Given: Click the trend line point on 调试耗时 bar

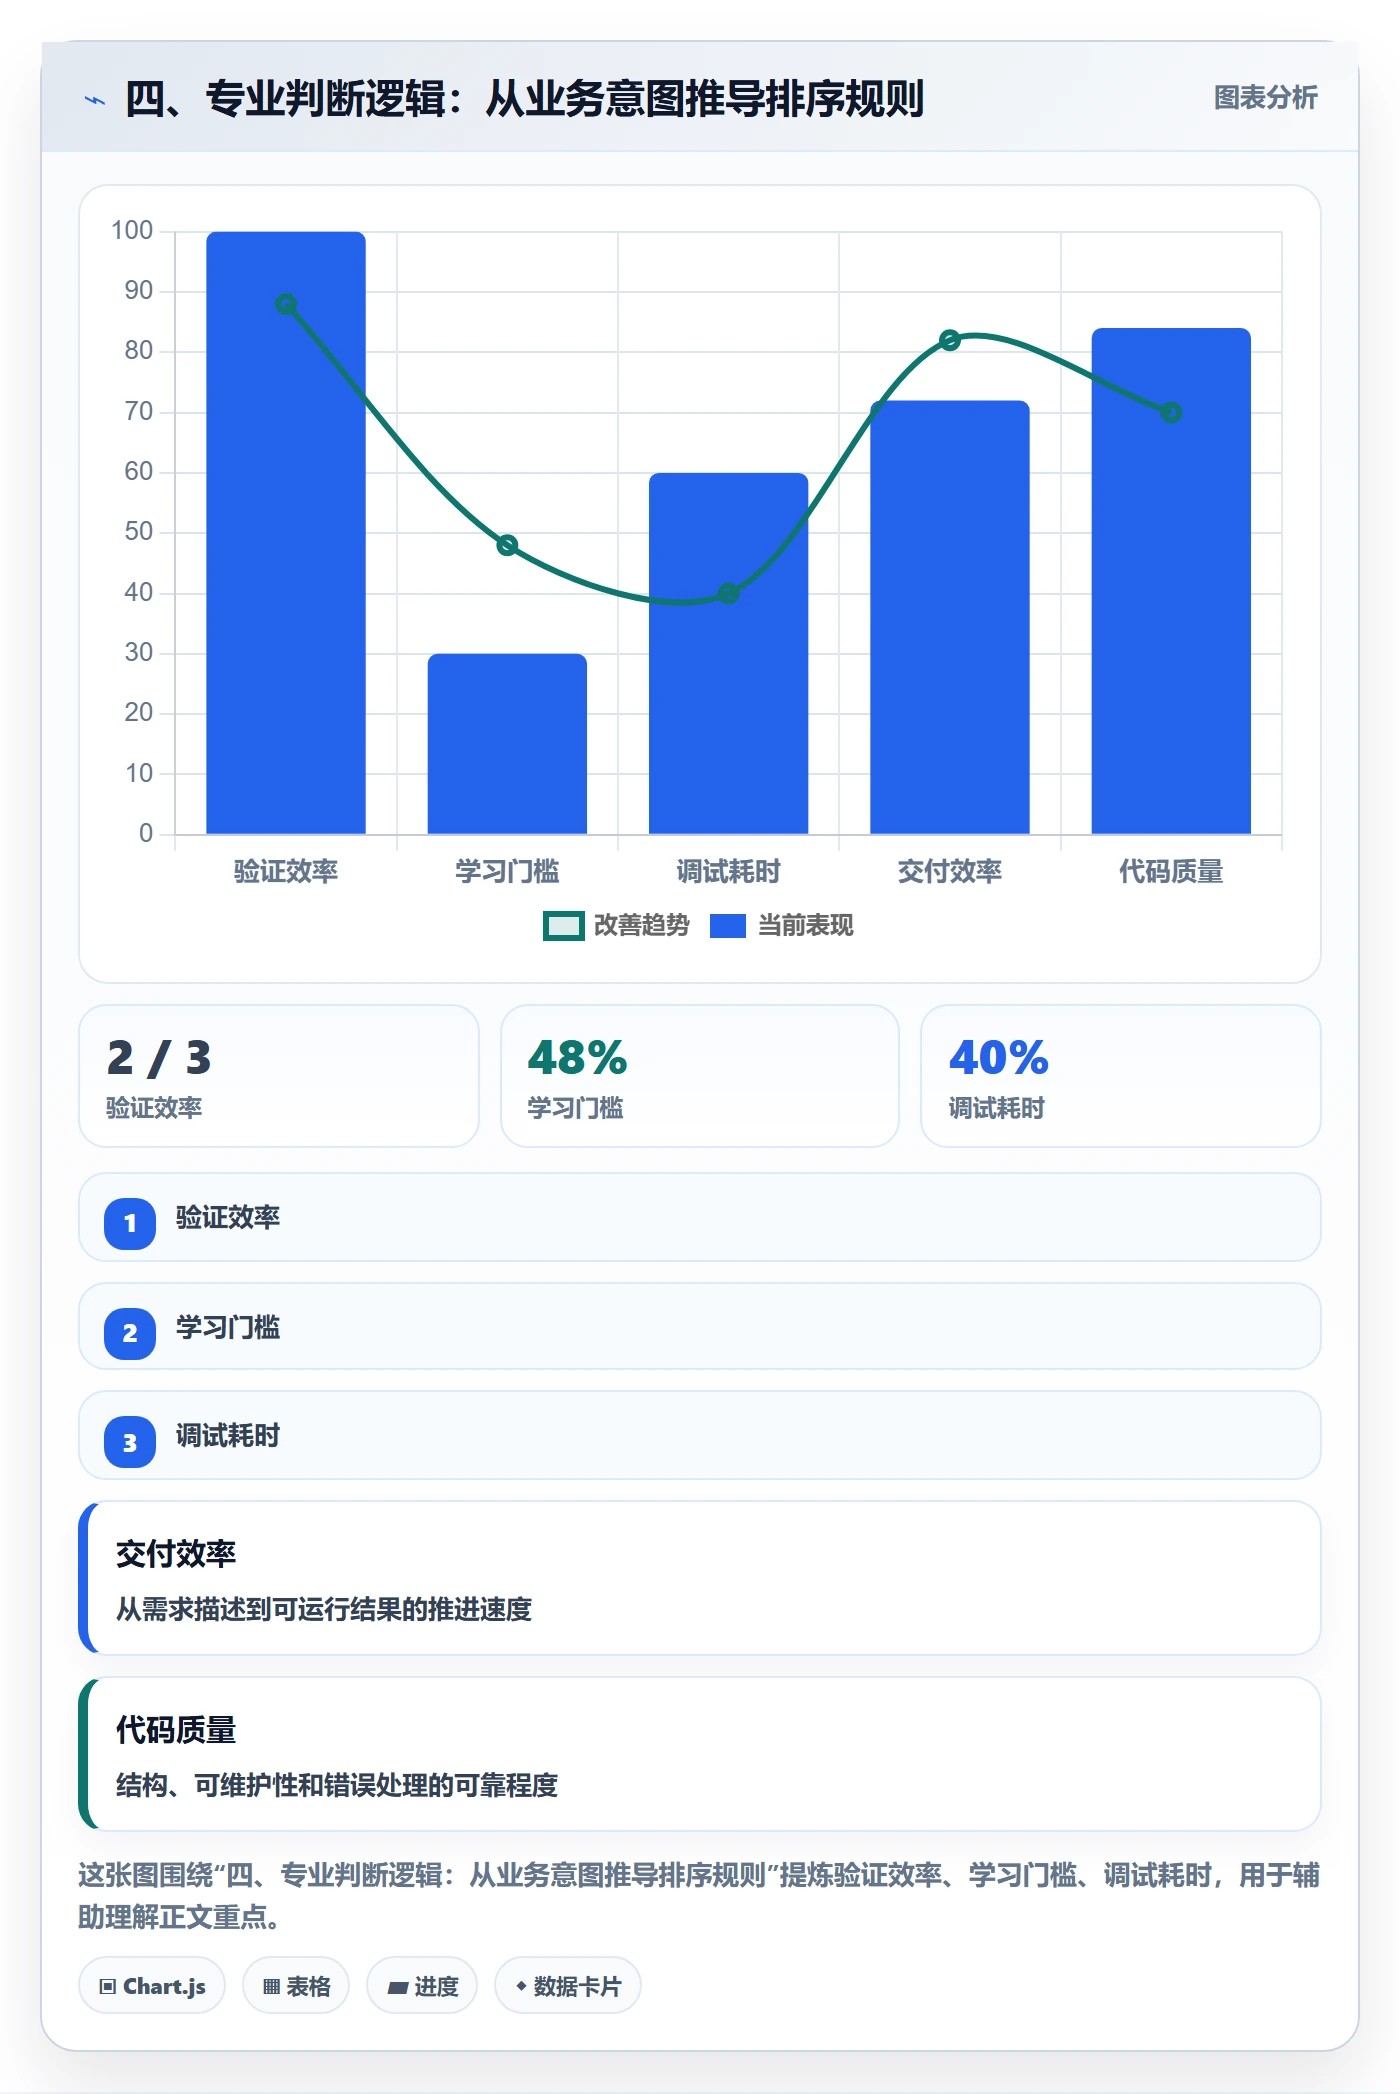Looking at the screenshot, I should (x=729, y=593).
